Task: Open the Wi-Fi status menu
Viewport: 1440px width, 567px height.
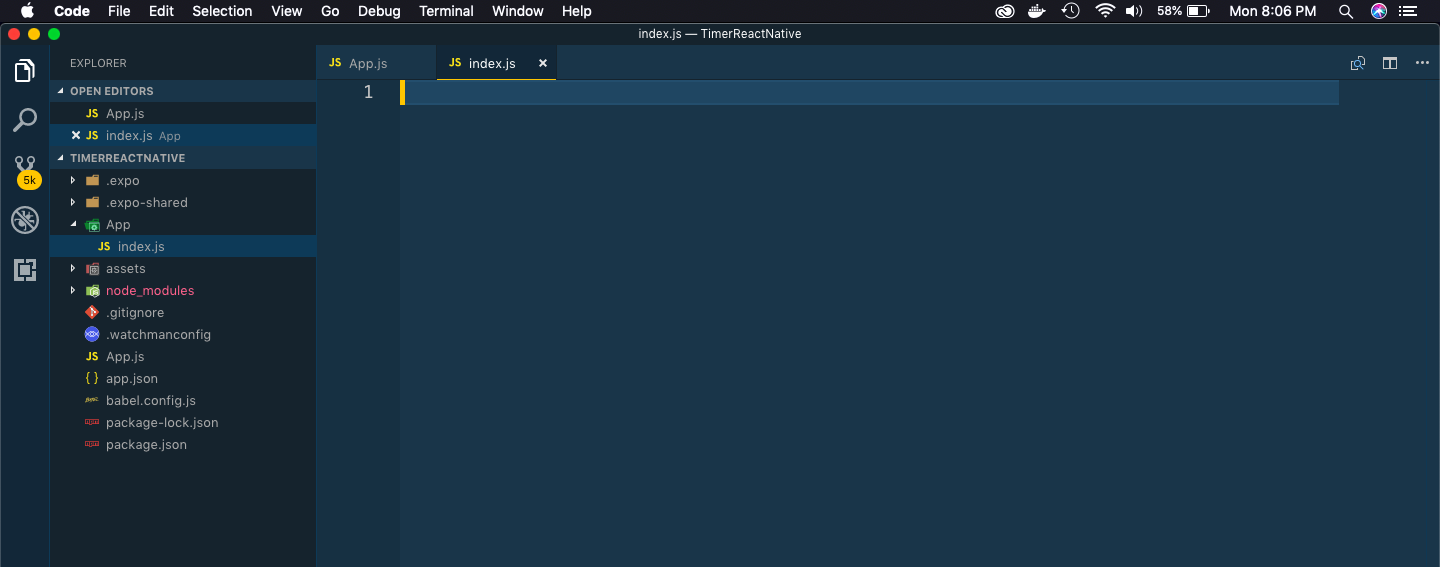Action: tap(1105, 11)
